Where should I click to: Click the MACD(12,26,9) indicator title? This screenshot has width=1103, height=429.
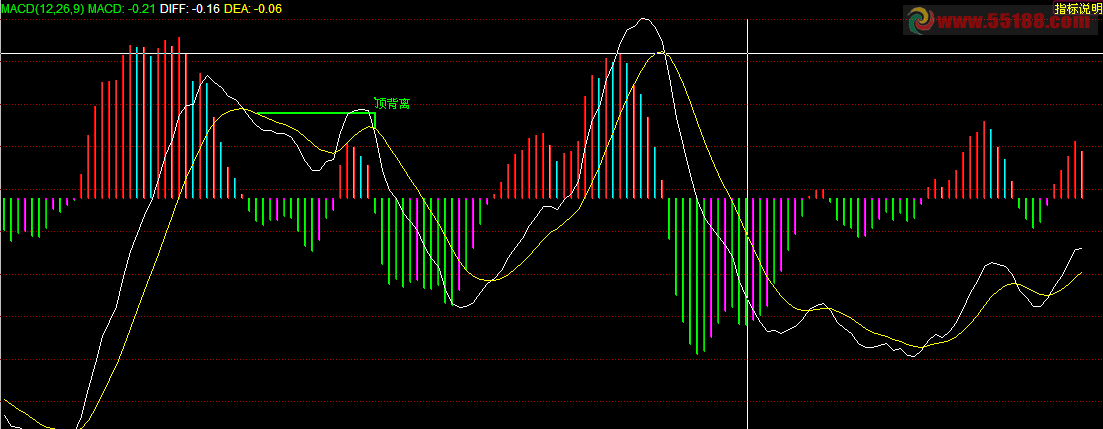pos(42,9)
